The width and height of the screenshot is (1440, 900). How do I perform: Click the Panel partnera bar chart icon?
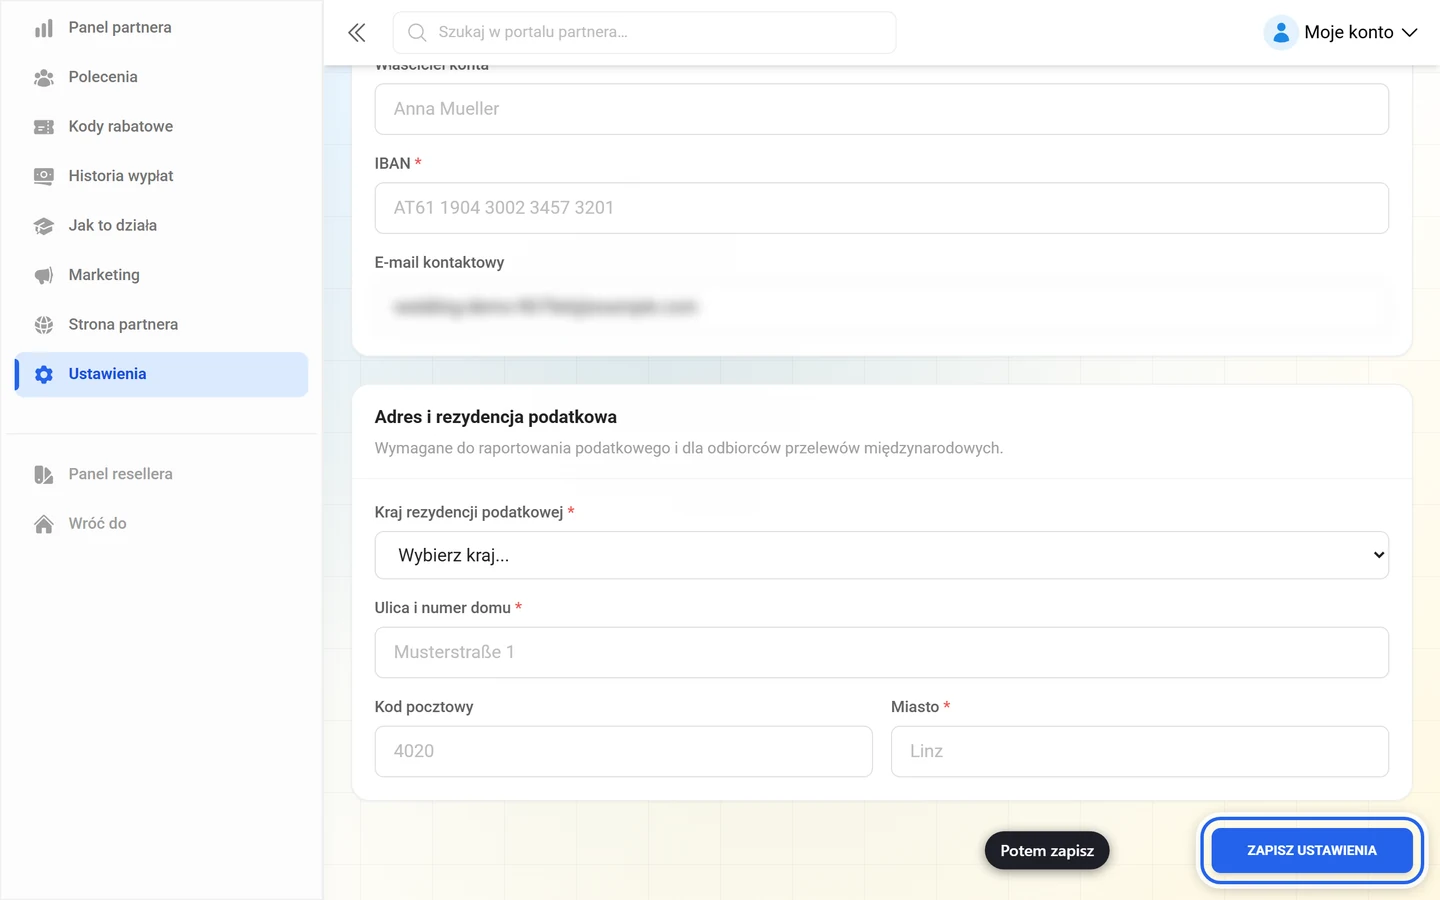[44, 28]
